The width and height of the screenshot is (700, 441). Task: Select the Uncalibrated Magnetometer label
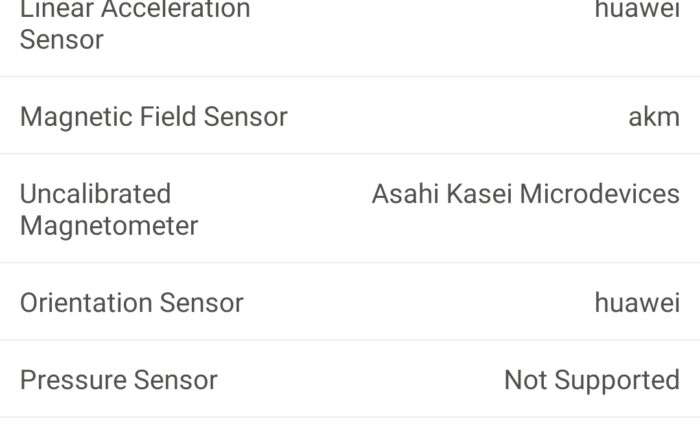(109, 209)
